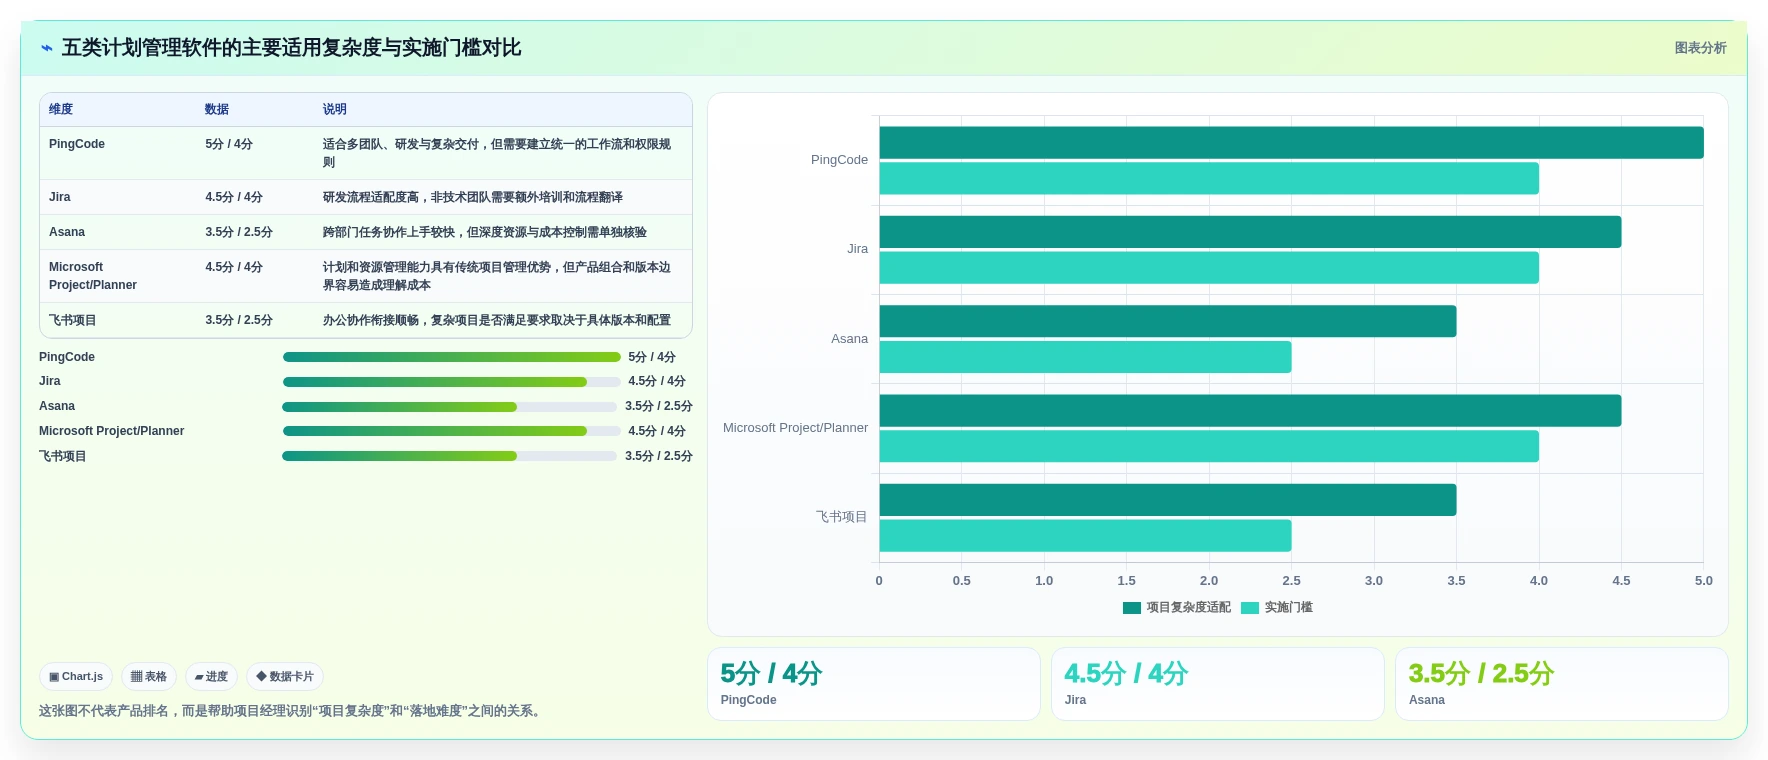Toggle the 项目复杂度适配 legend swatch
Screen dimensions: 1768x760
tap(1132, 608)
